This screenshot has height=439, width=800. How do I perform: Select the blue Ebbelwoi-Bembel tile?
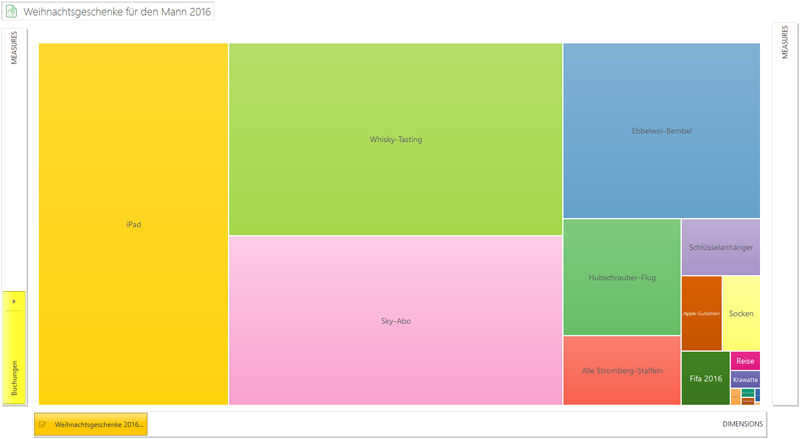coord(662,131)
